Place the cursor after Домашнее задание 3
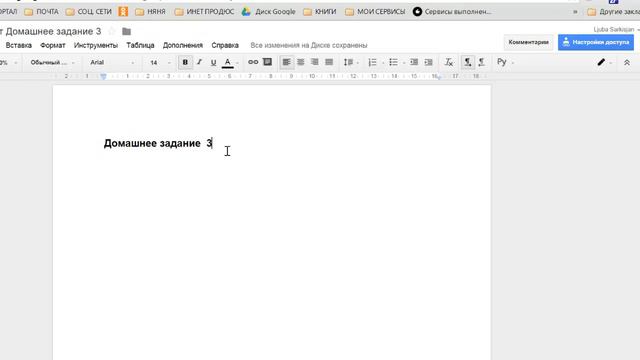 [x=213, y=143]
